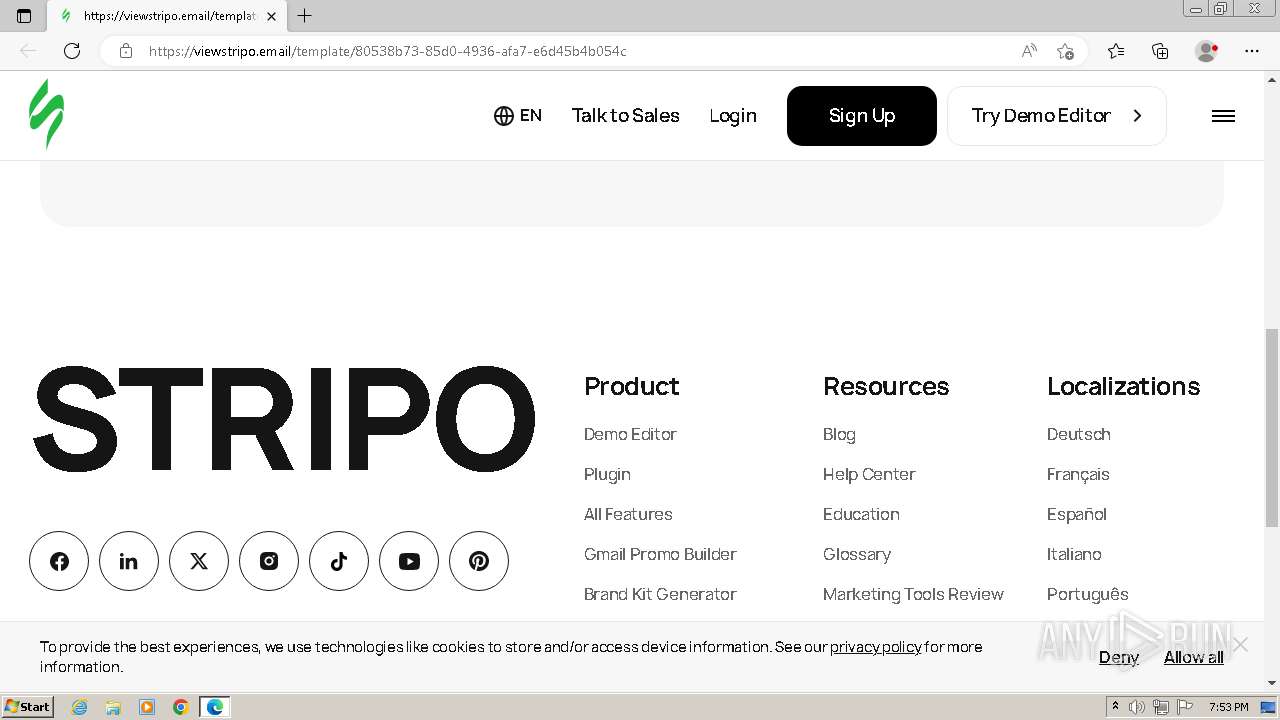Click the browser profile avatar

point(1207,51)
